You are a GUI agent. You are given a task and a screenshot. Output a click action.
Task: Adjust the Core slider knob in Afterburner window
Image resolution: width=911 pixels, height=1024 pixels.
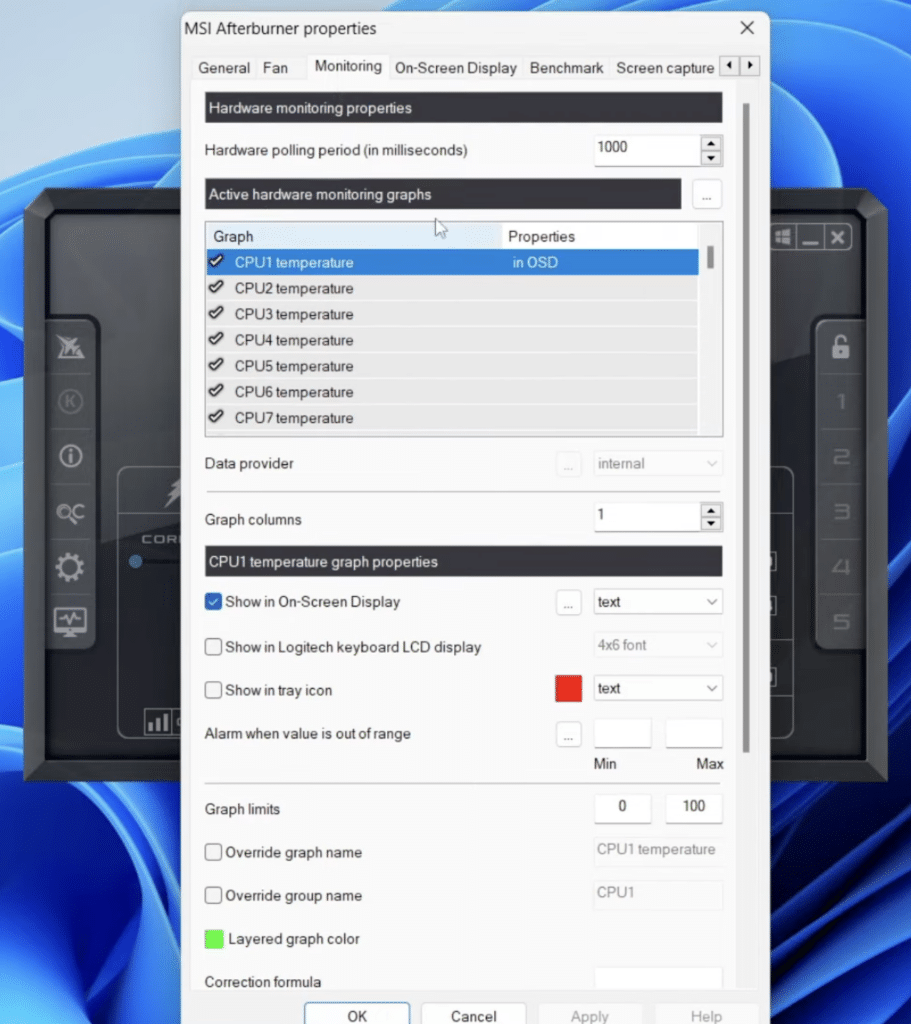coord(135,561)
